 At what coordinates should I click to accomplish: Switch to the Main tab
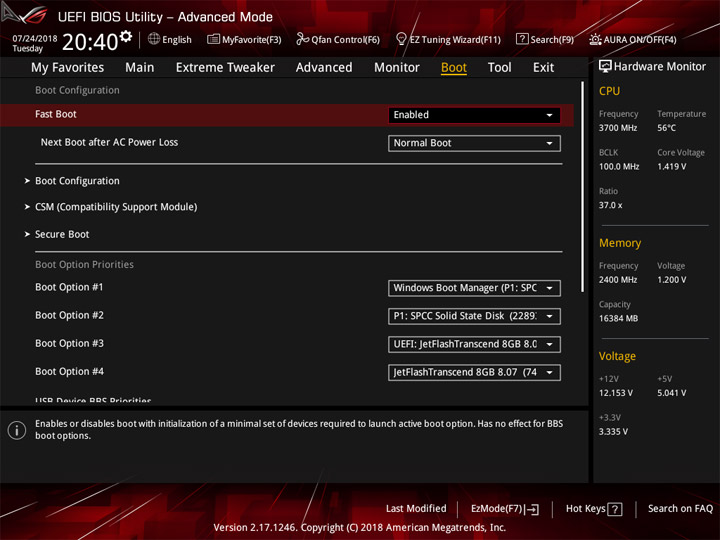pos(140,68)
